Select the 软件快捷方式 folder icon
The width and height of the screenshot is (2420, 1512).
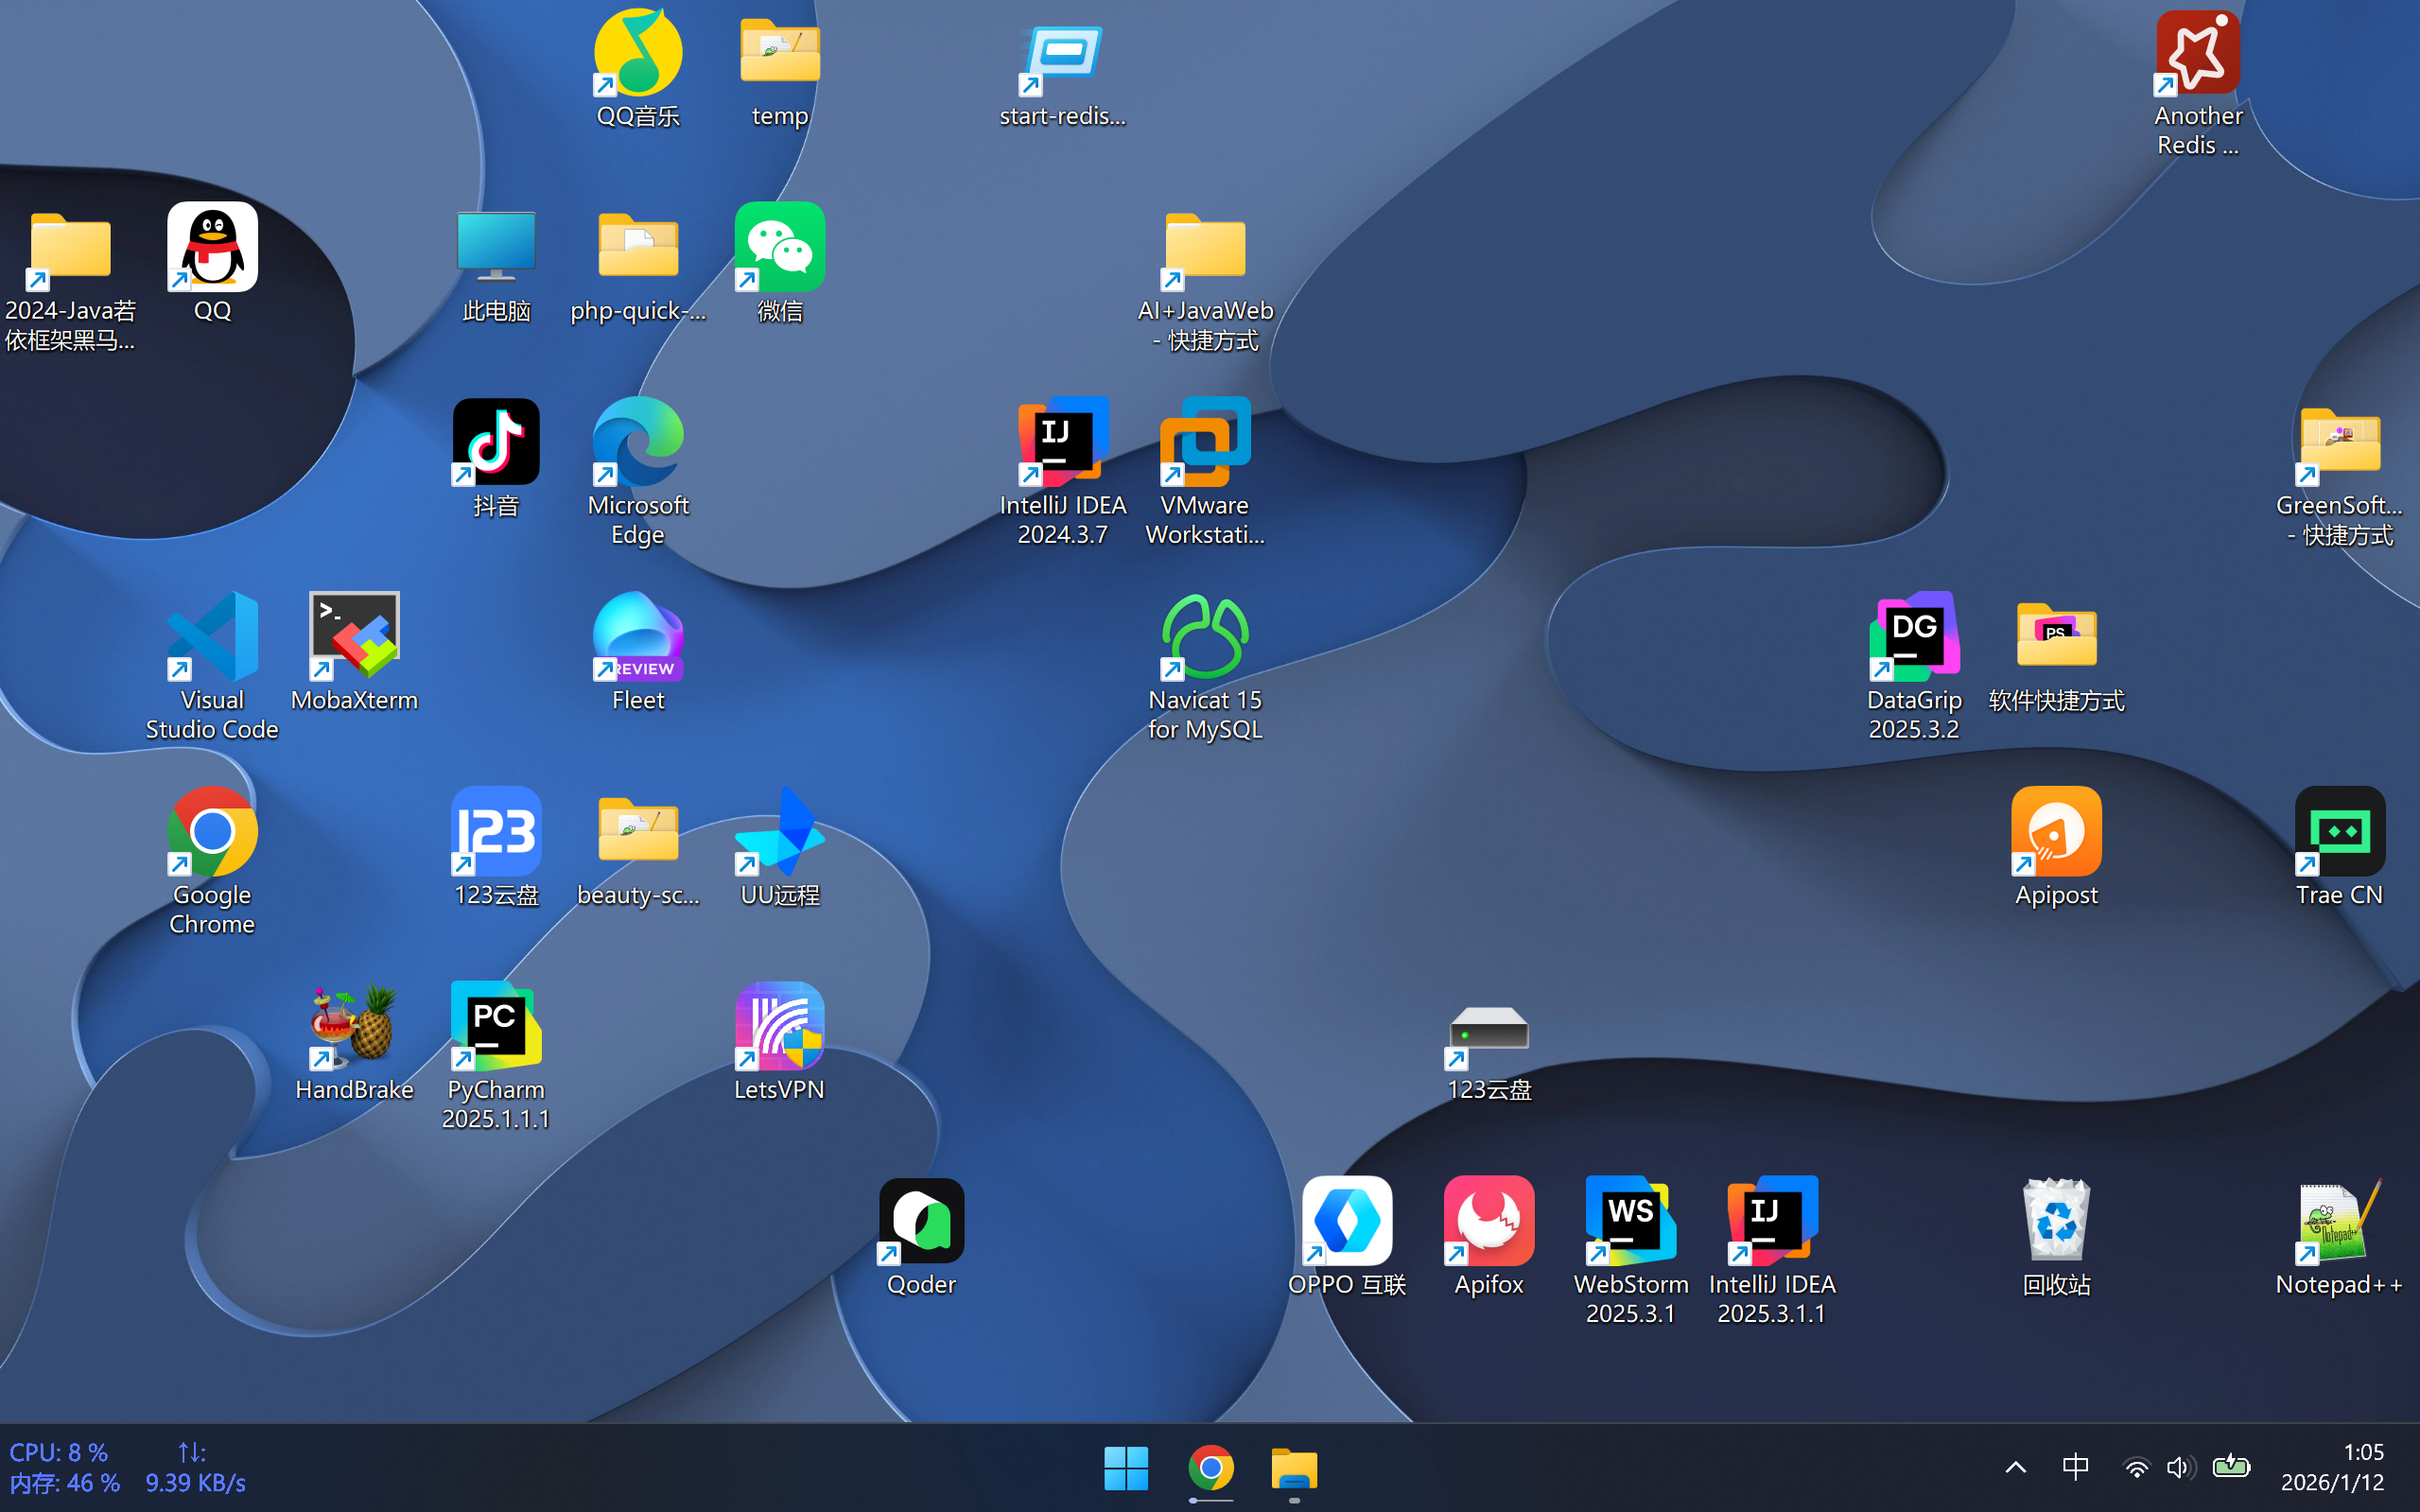pyautogui.click(x=2056, y=634)
